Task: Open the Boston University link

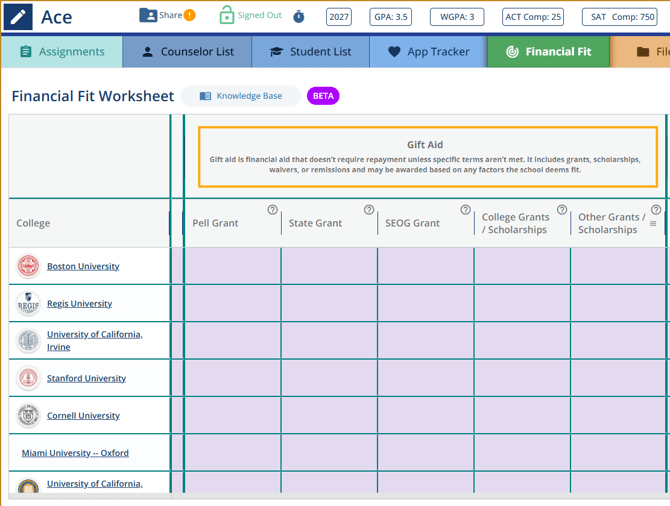Action: (83, 266)
